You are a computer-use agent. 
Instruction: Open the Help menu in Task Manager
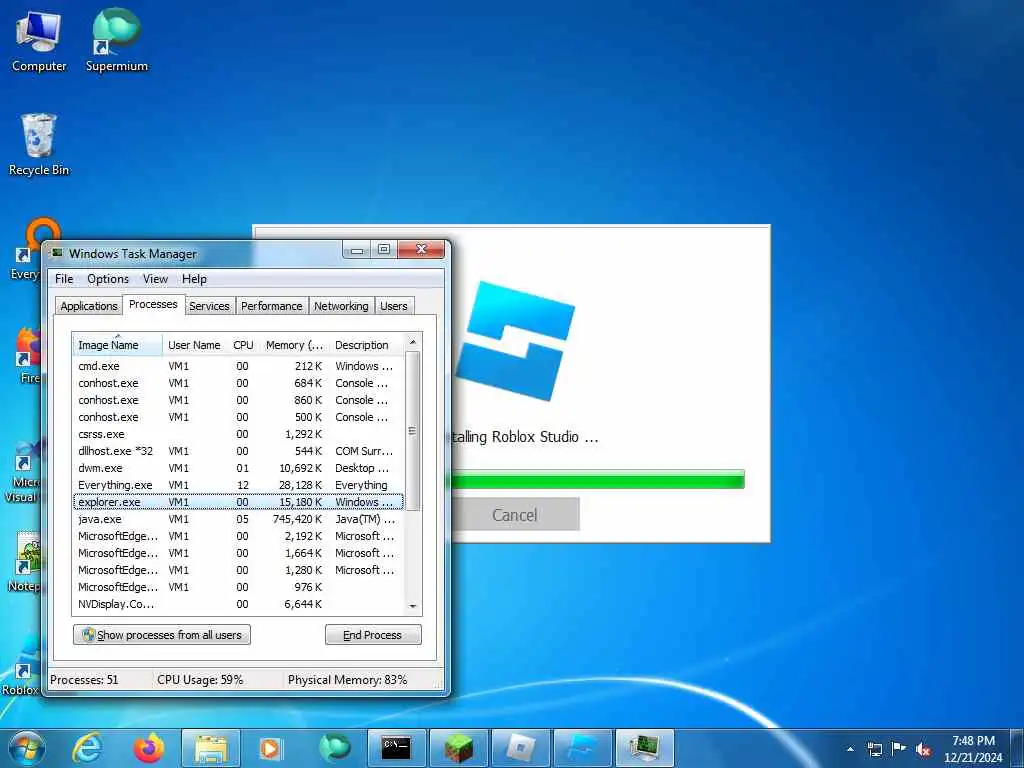click(x=194, y=279)
